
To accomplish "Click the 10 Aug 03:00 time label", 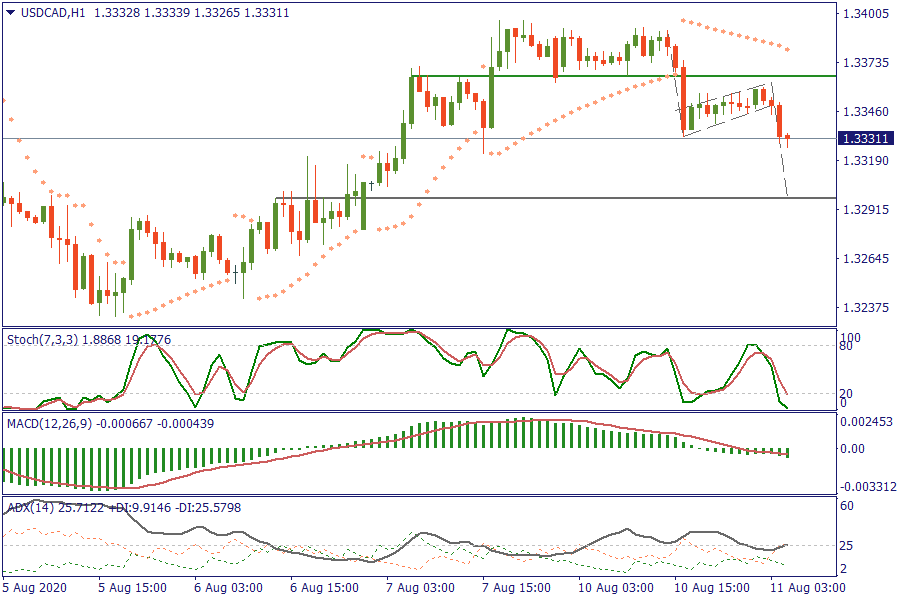I will pos(616,588).
